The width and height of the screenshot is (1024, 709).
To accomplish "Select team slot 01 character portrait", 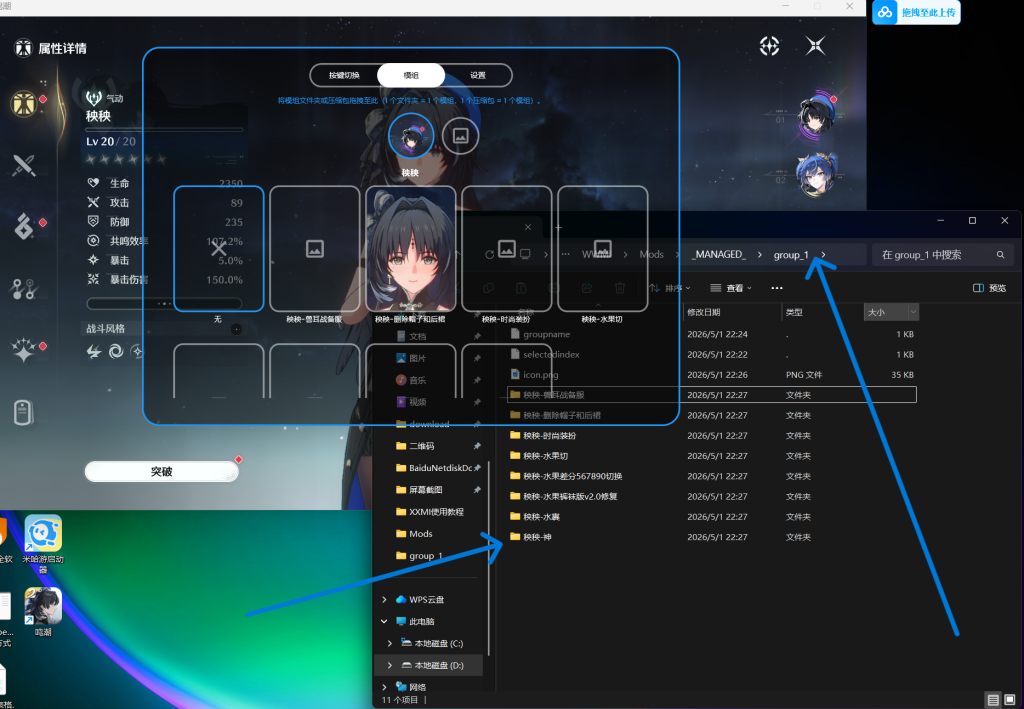I will point(816,116).
